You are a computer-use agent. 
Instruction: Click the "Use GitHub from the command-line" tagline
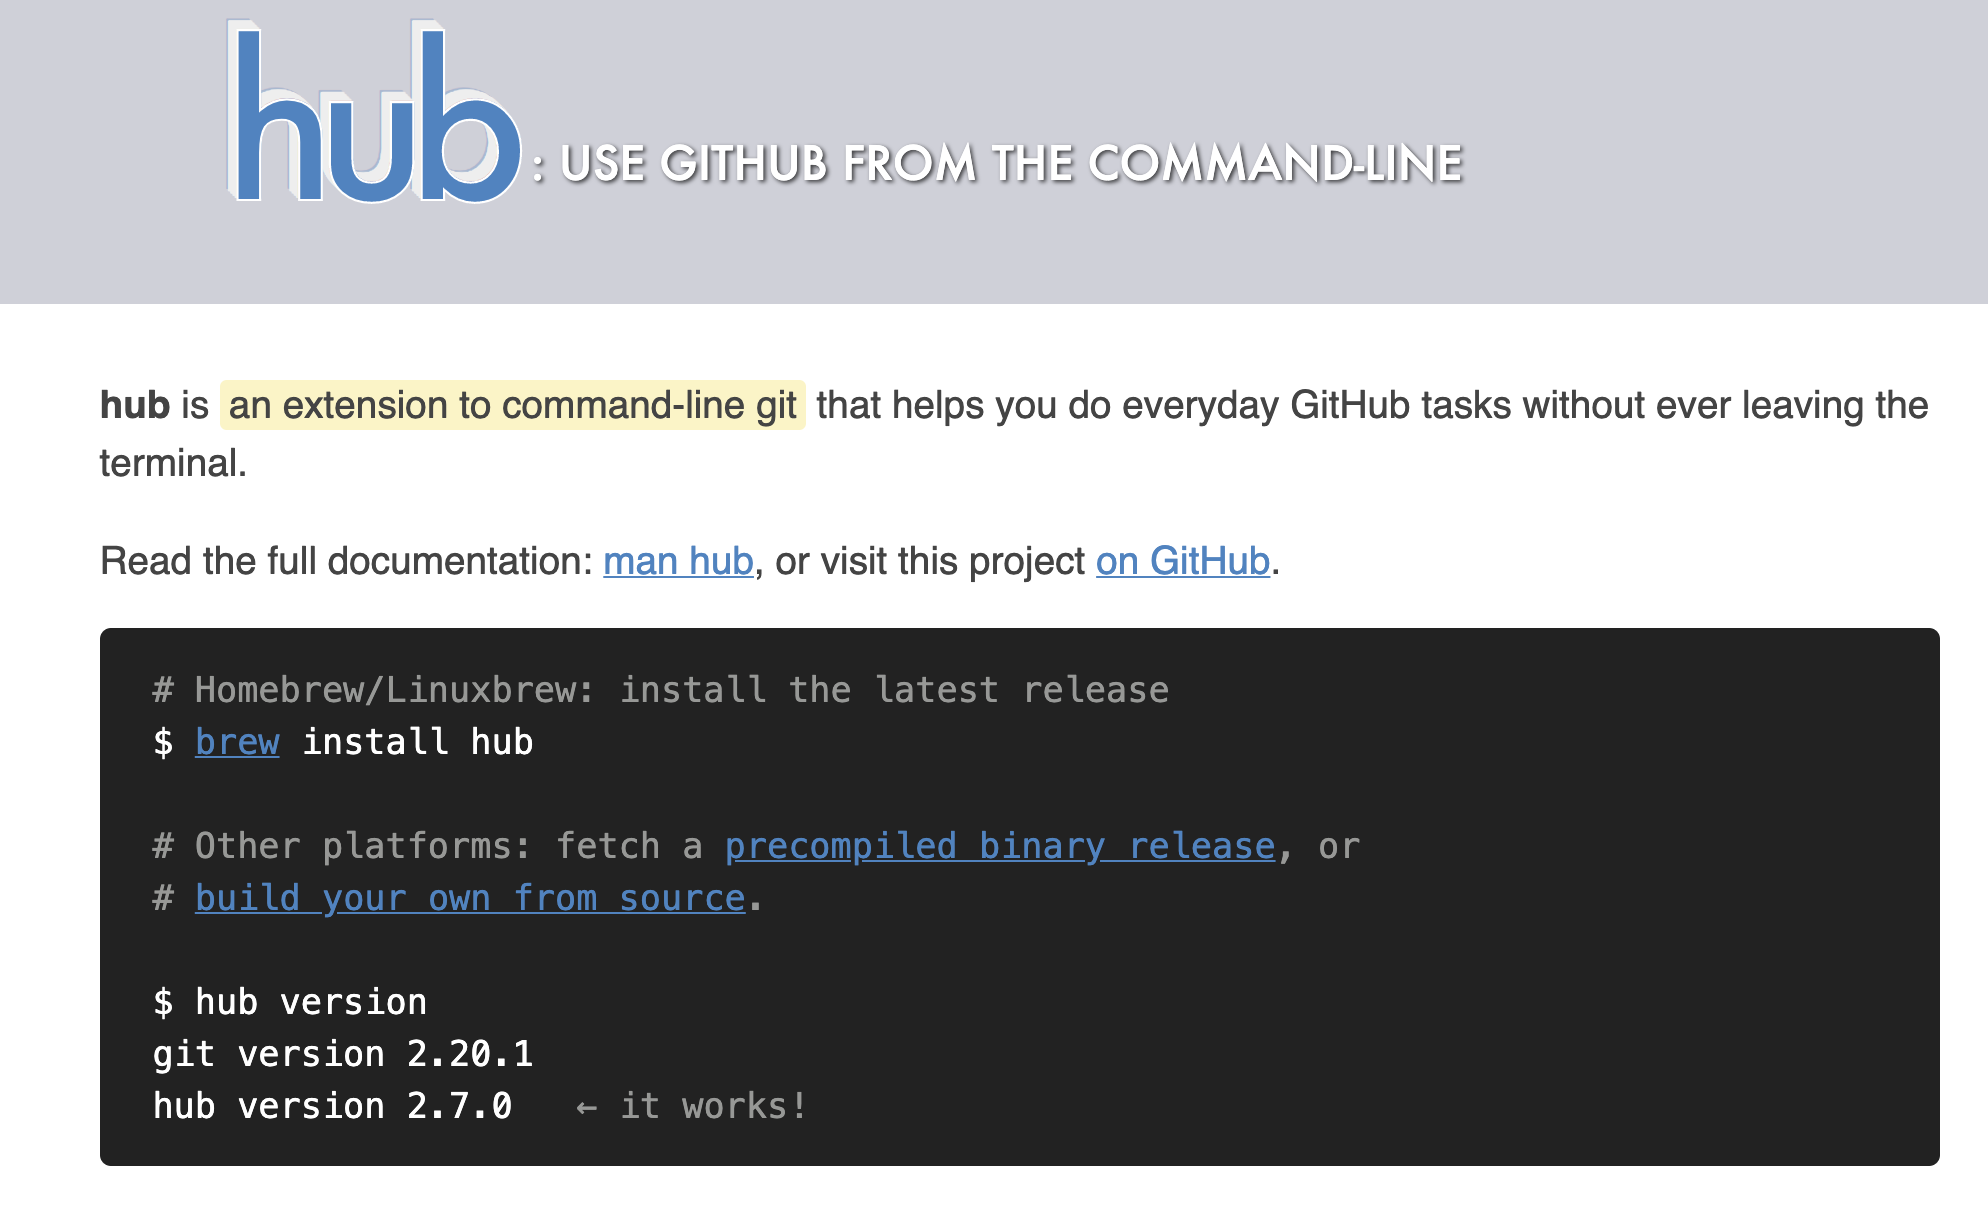pyautogui.click(x=1011, y=164)
